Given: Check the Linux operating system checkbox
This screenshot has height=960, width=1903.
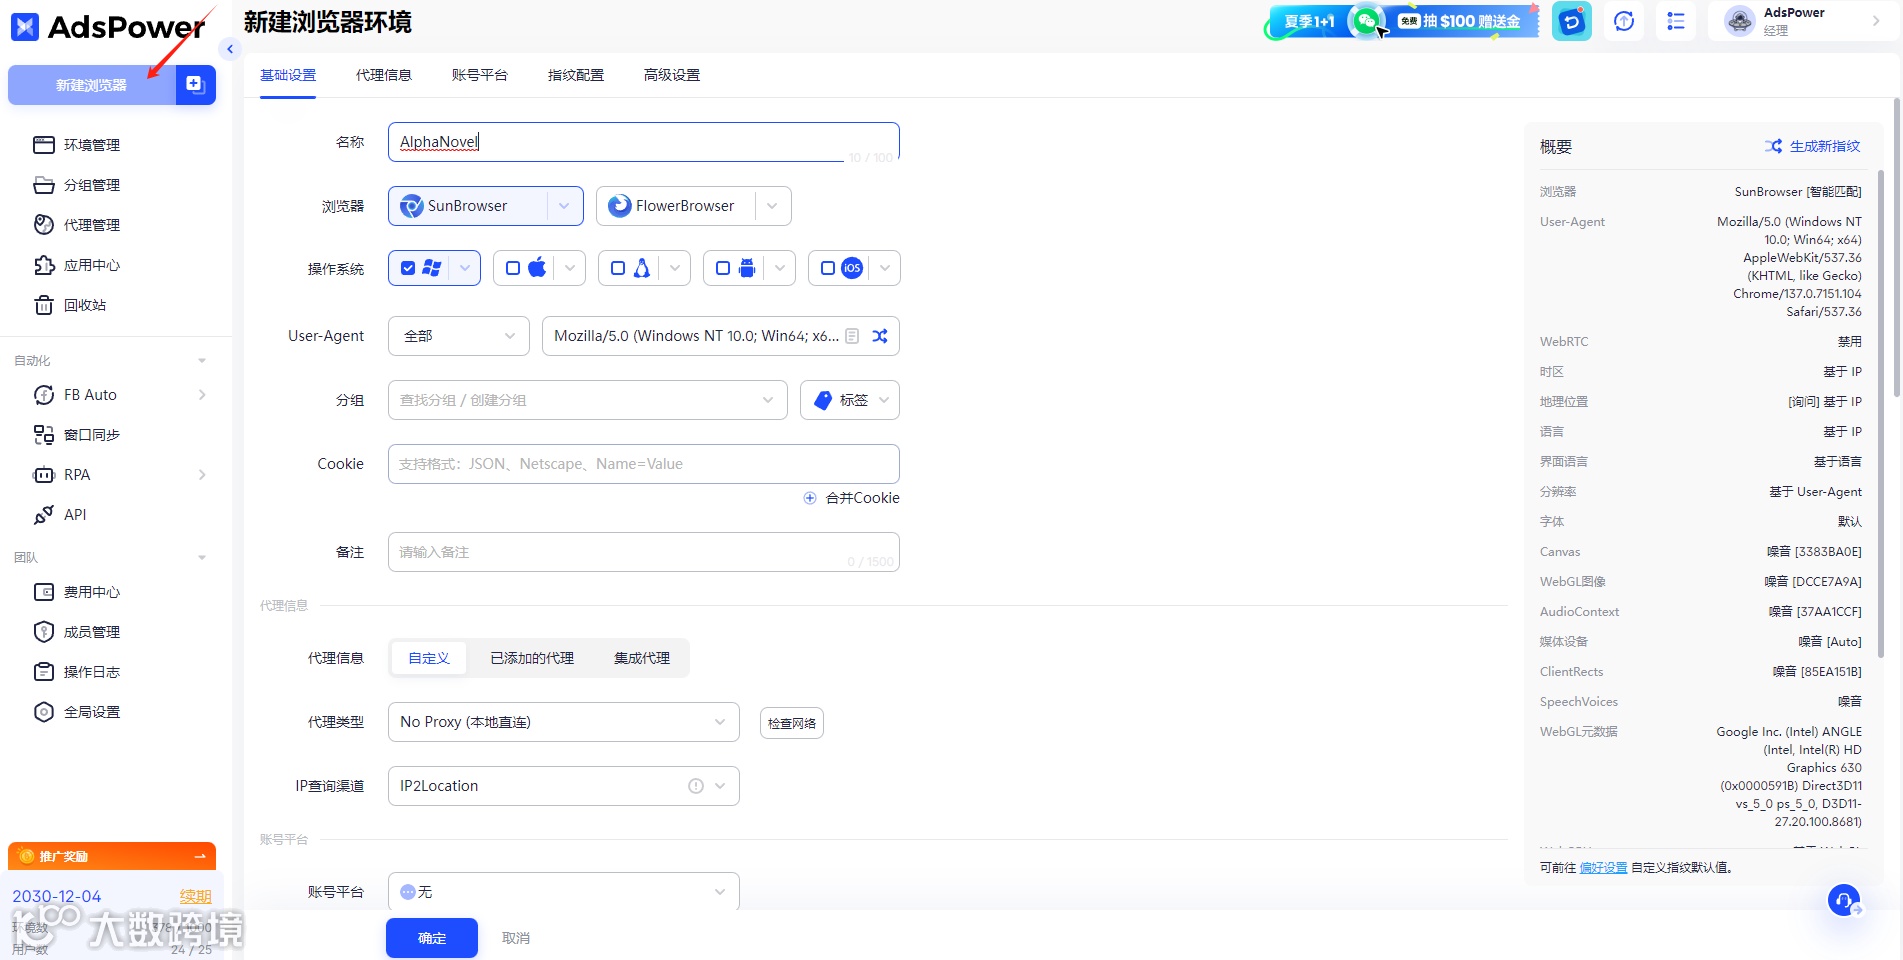Looking at the screenshot, I should tap(618, 268).
